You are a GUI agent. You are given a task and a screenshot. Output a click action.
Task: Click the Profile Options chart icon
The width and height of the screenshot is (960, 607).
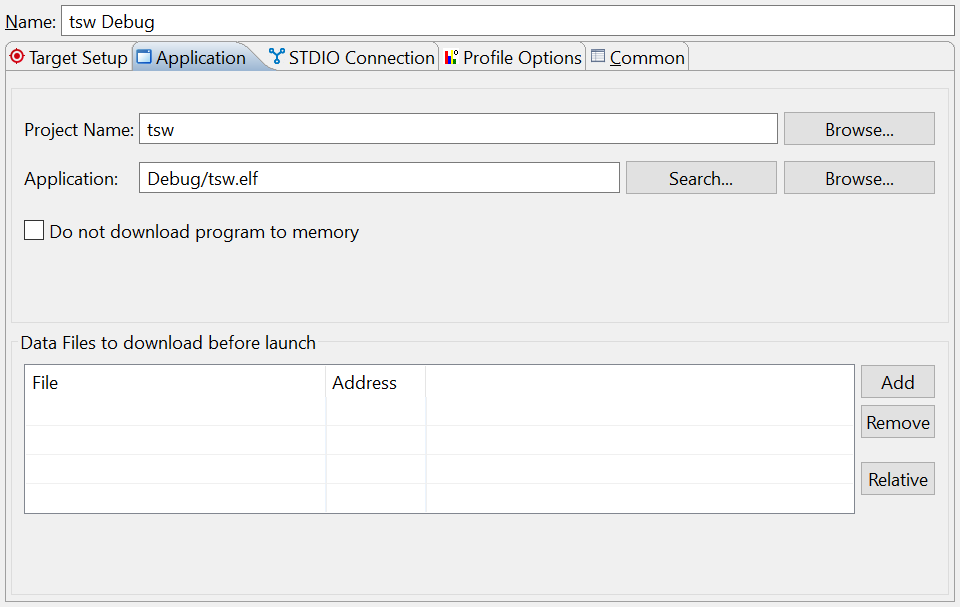(x=451, y=57)
